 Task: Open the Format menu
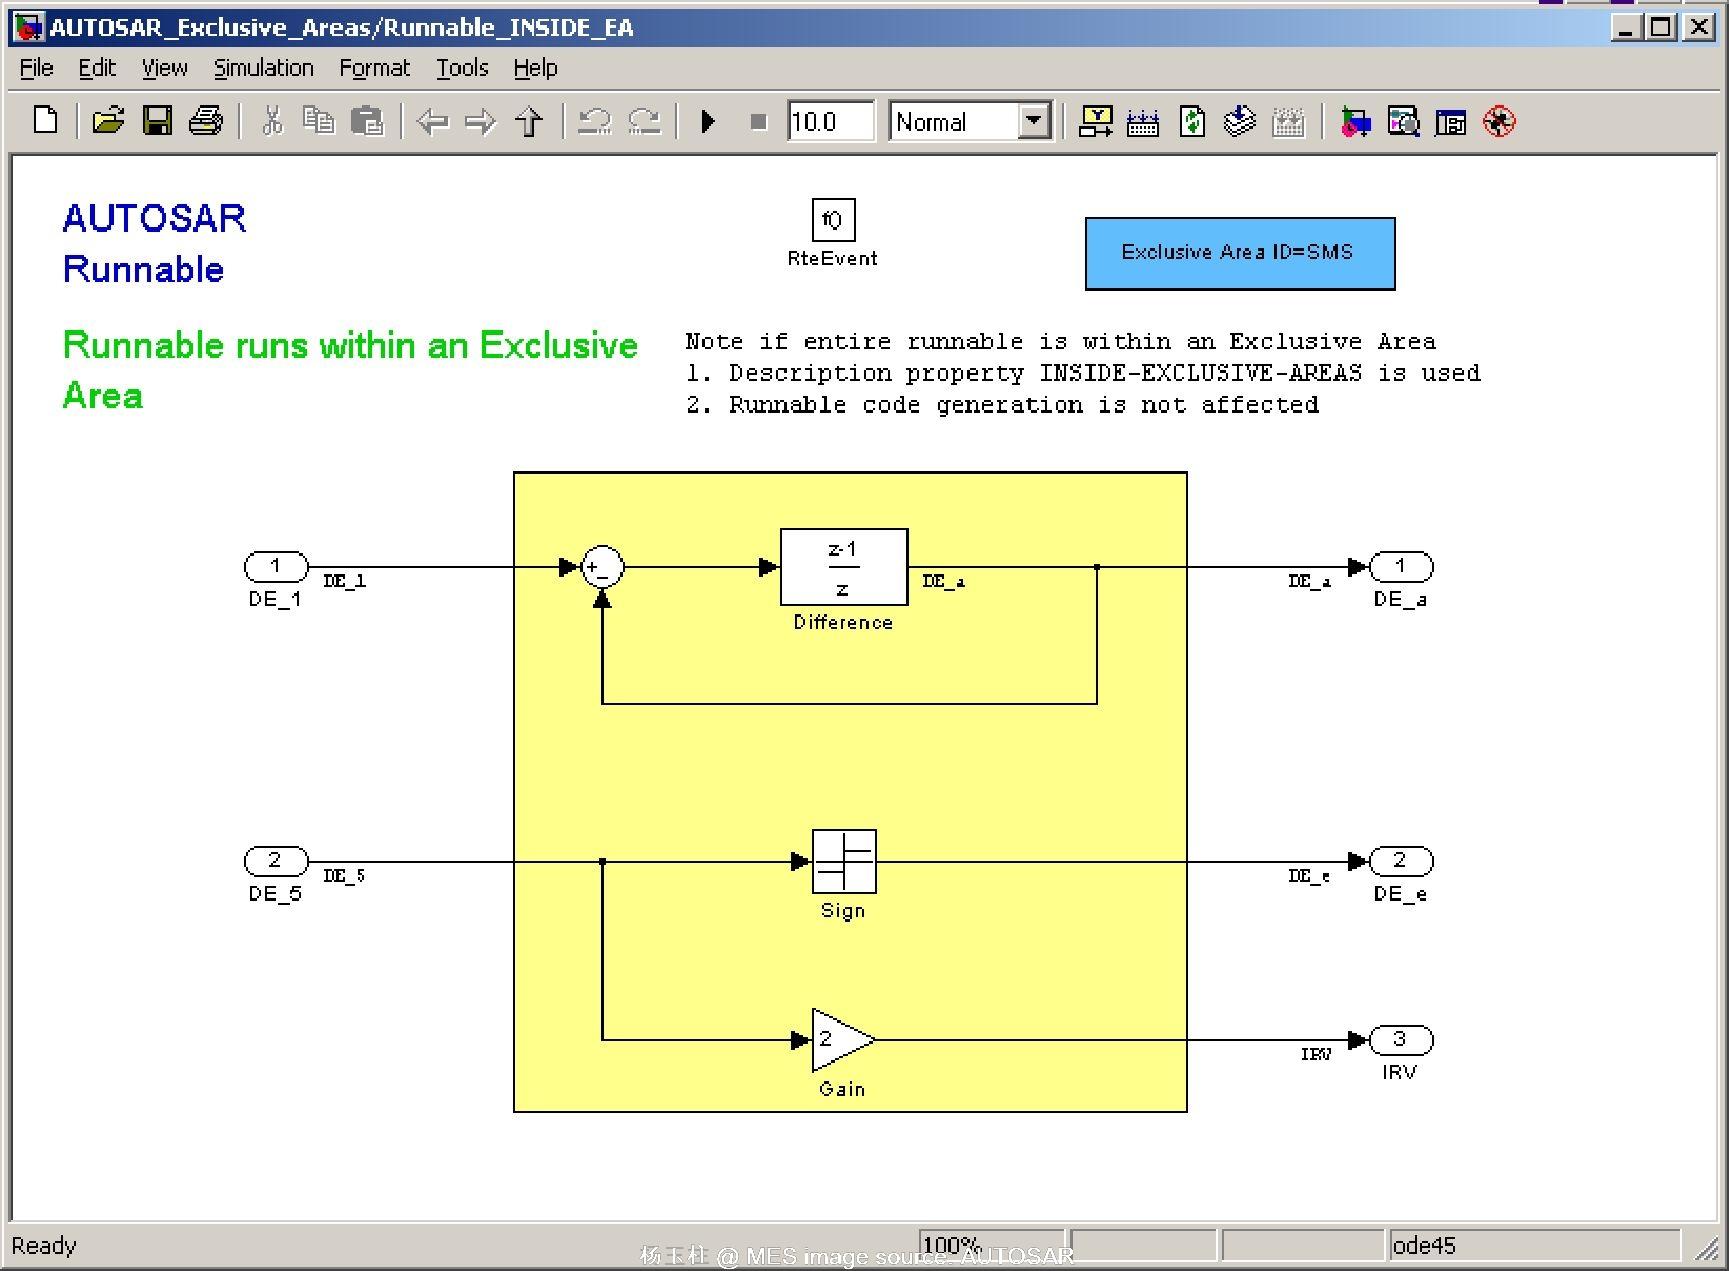coord(374,67)
